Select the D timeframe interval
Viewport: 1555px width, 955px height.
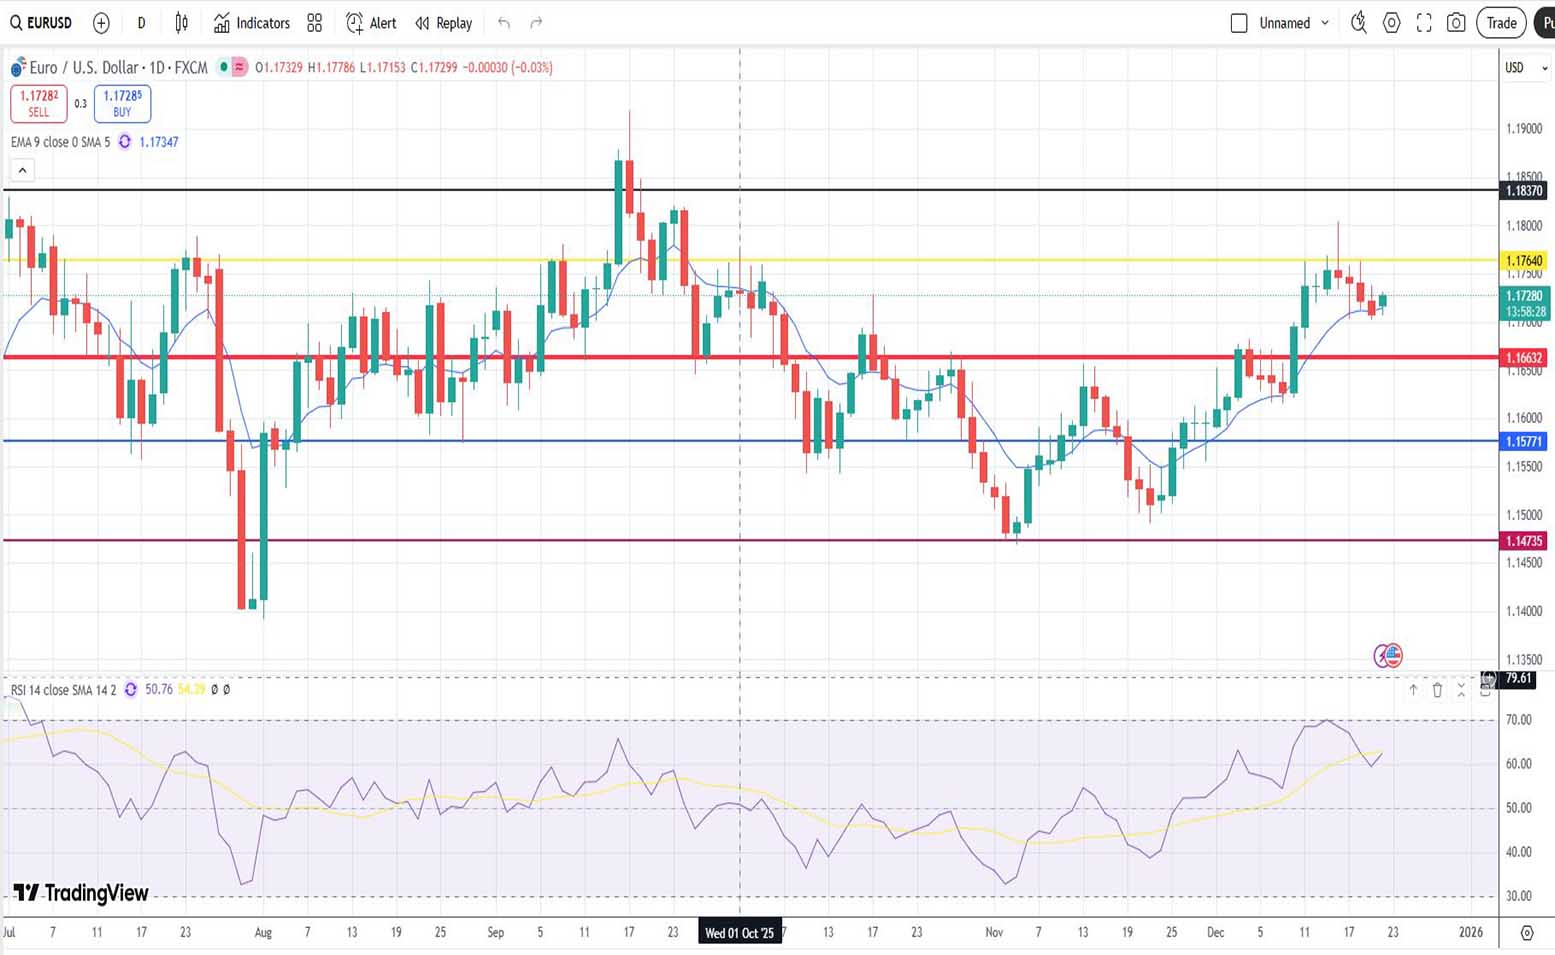[x=141, y=23]
